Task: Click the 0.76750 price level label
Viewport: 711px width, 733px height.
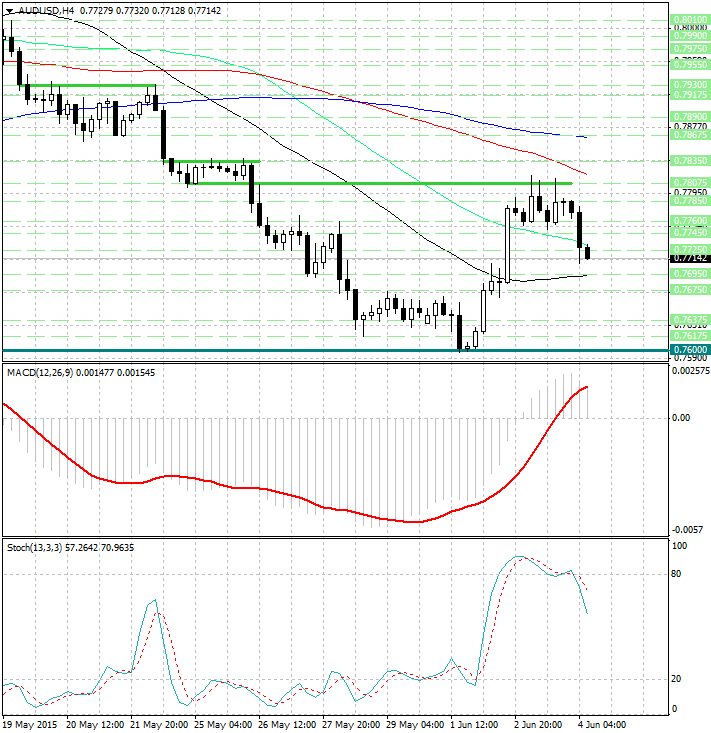Action: click(690, 290)
